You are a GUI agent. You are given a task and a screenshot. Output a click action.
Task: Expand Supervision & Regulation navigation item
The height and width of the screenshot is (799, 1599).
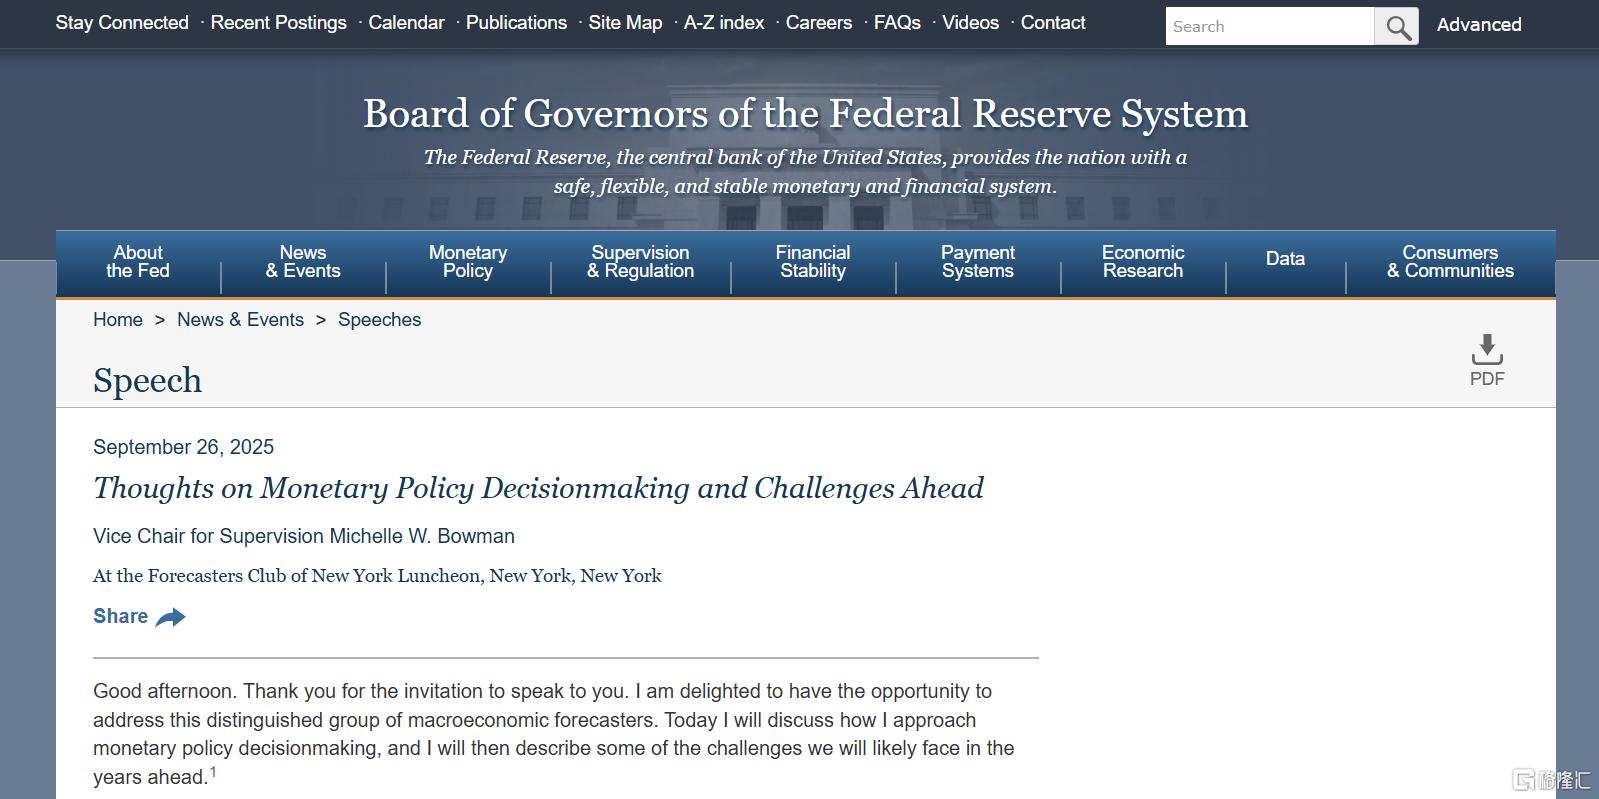click(640, 262)
